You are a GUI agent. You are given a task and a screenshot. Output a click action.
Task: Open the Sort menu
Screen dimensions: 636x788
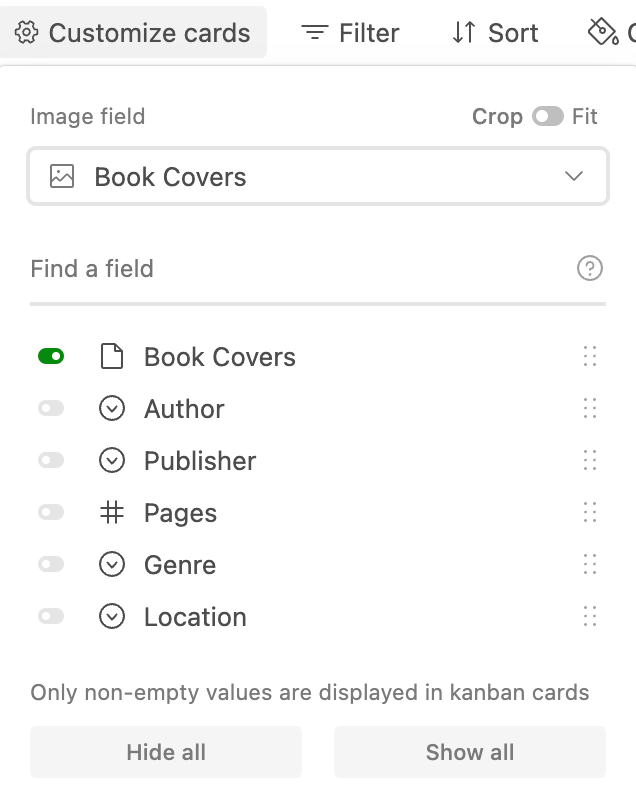[x=495, y=33]
